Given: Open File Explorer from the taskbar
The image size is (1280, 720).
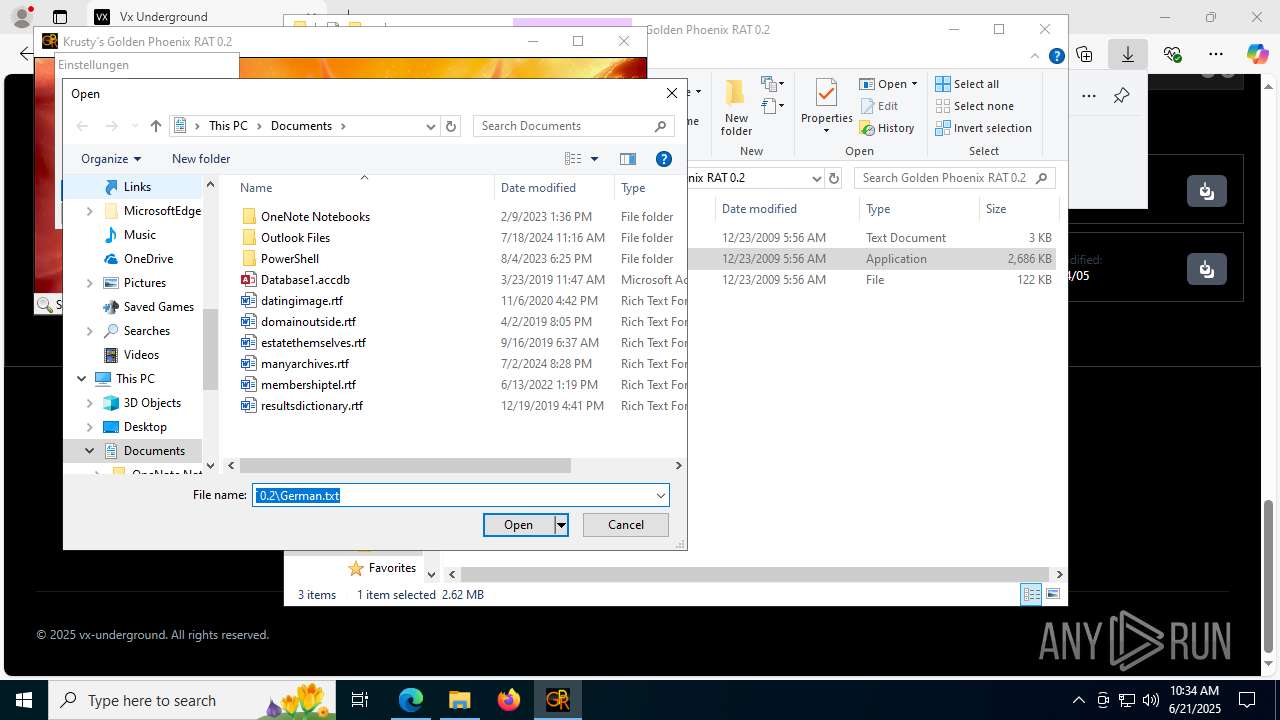Looking at the screenshot, I should (459, 700).
